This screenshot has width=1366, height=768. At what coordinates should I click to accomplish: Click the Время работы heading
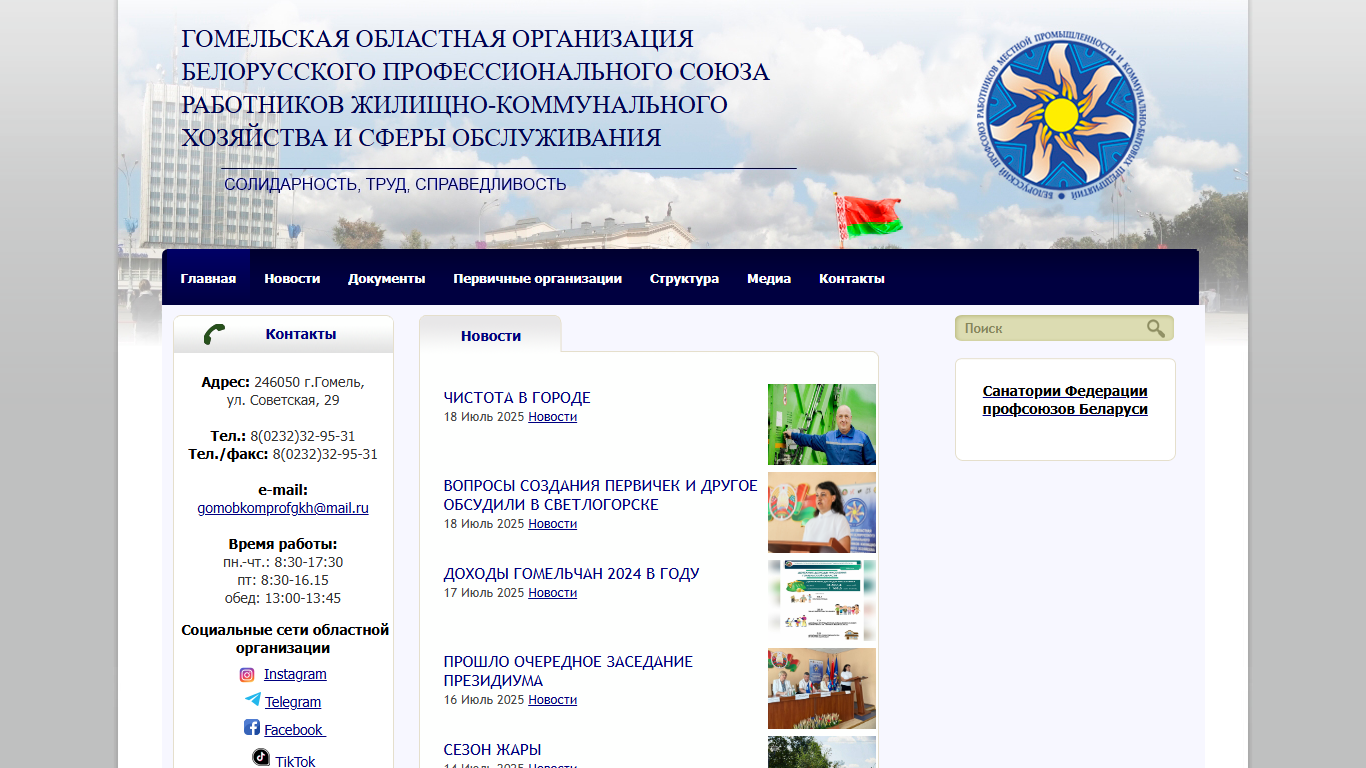click(x=283, y=544)
